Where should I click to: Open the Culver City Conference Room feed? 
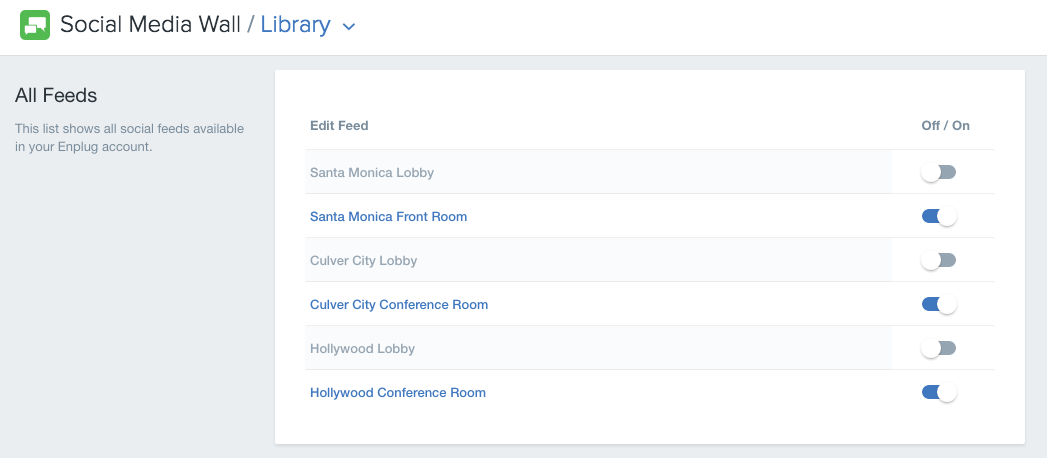[399, 304]
